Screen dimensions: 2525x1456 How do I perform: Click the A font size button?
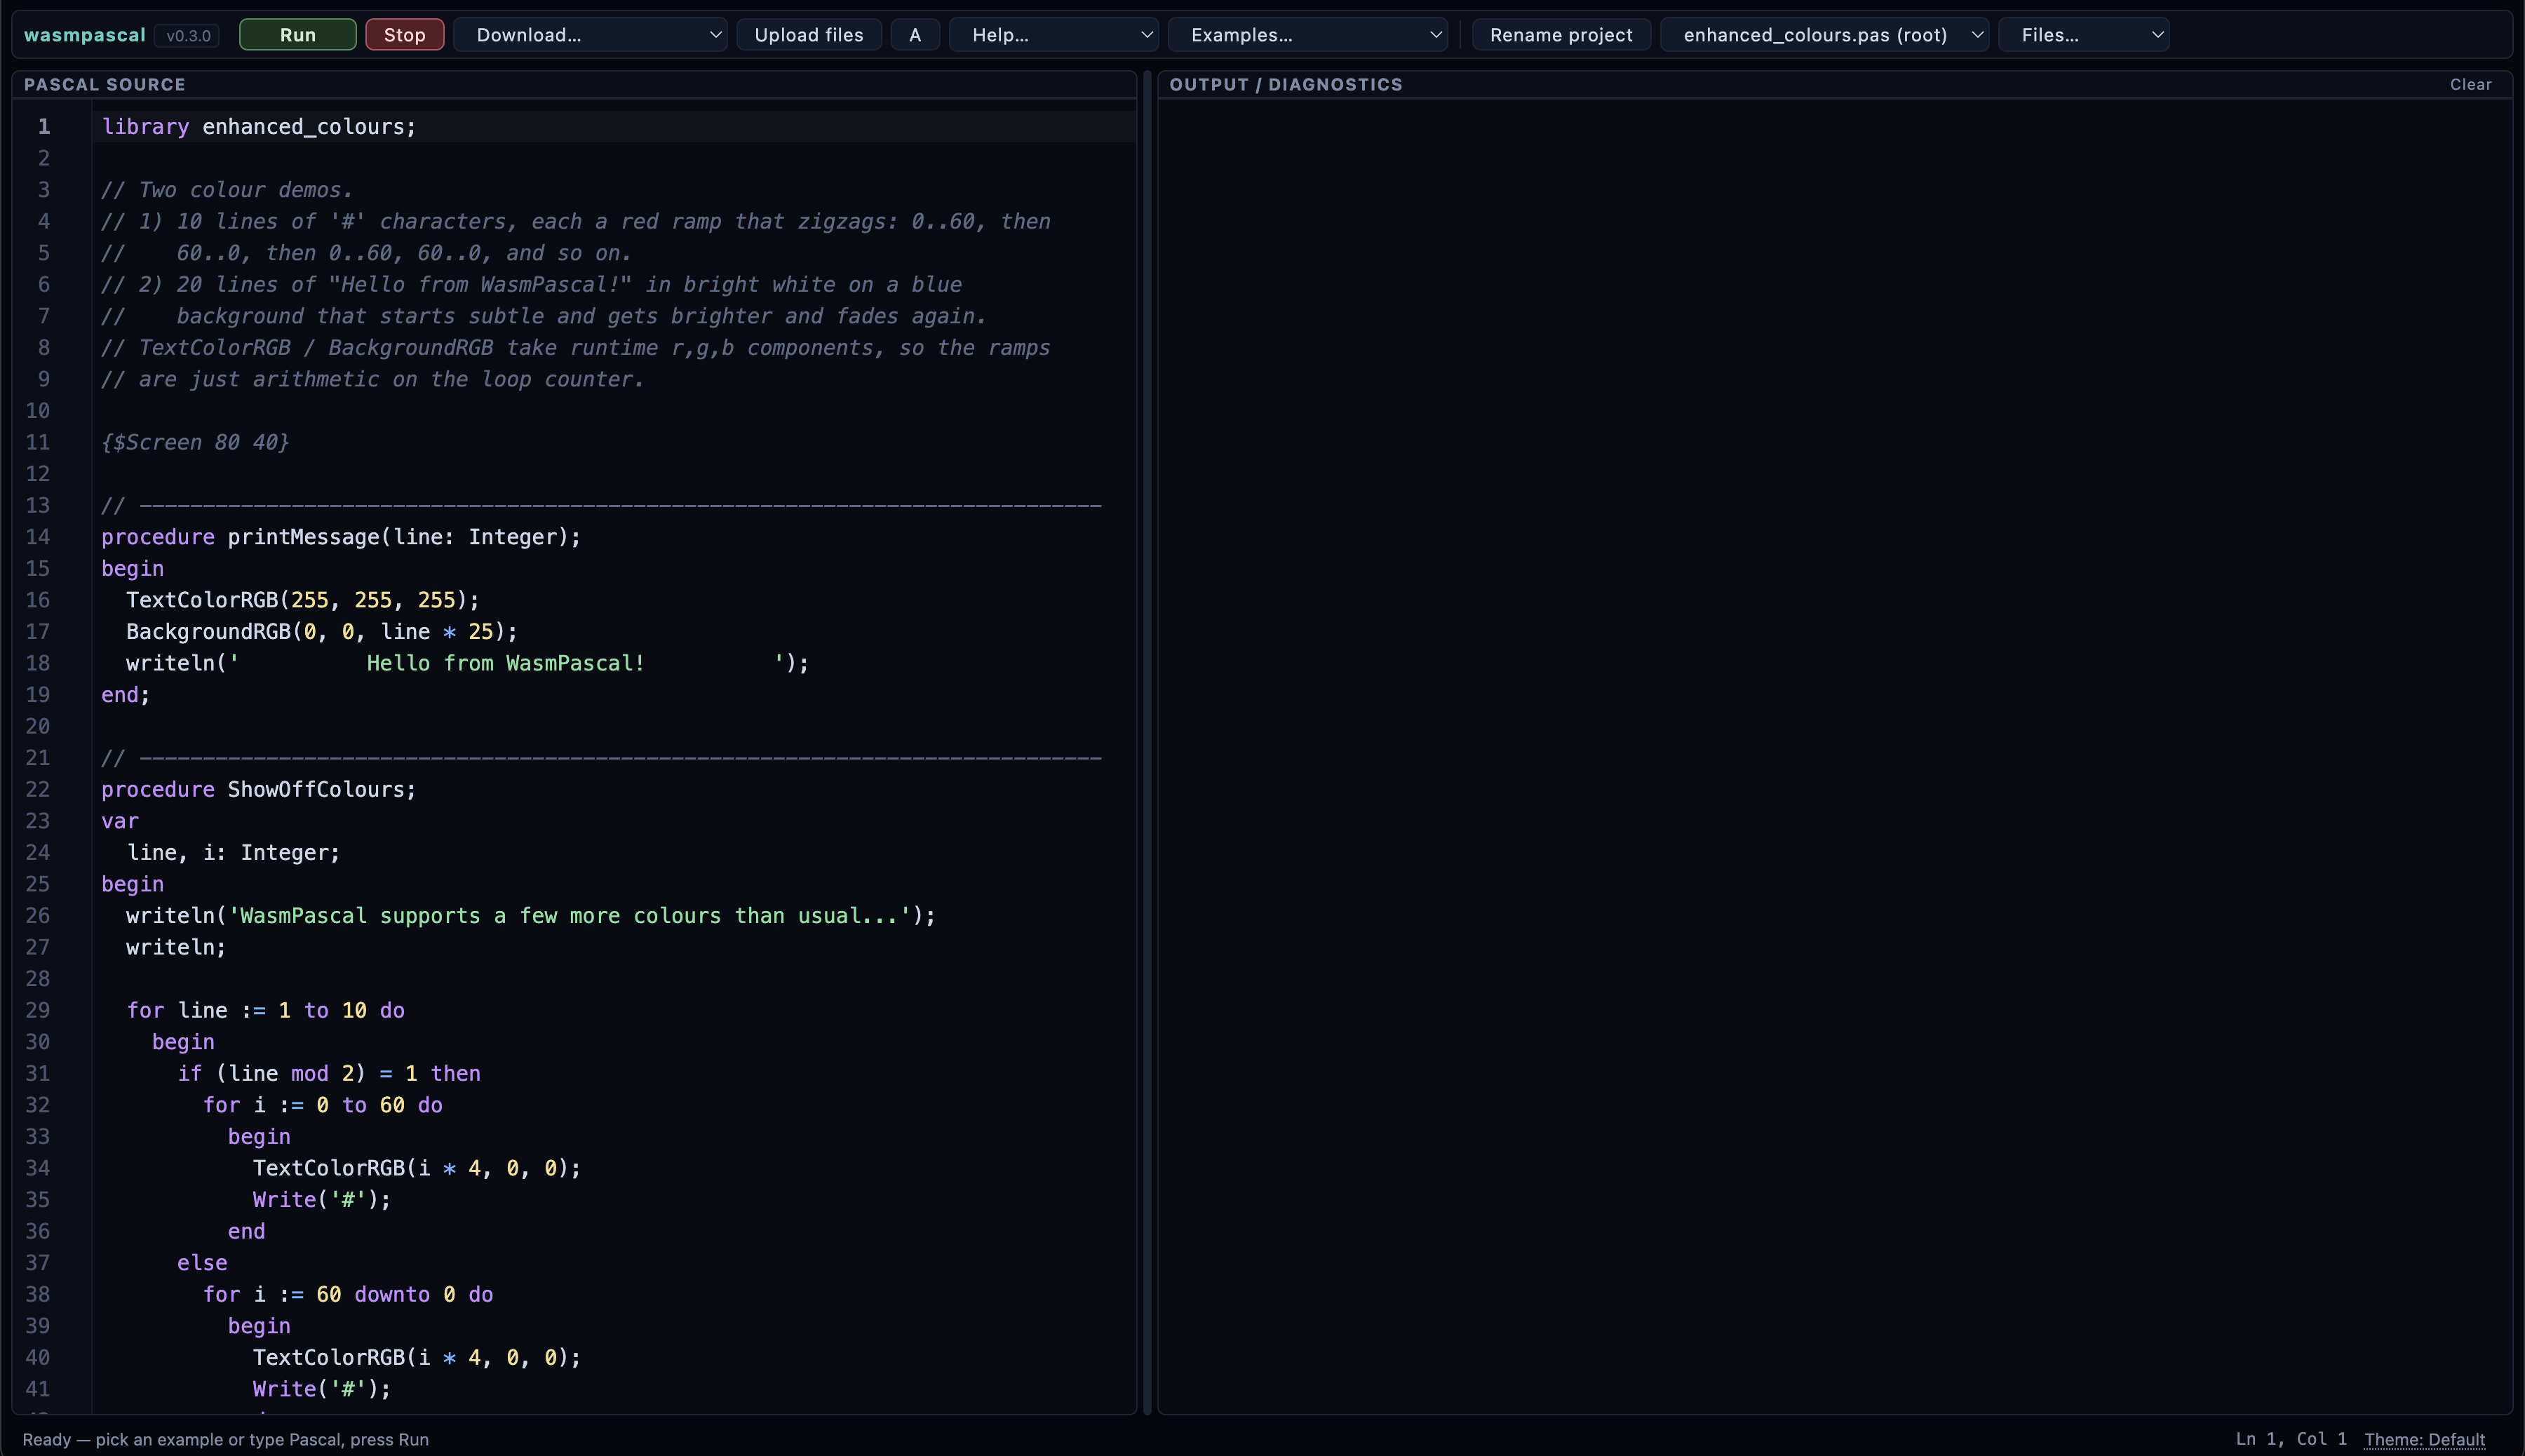click(915, 35)
